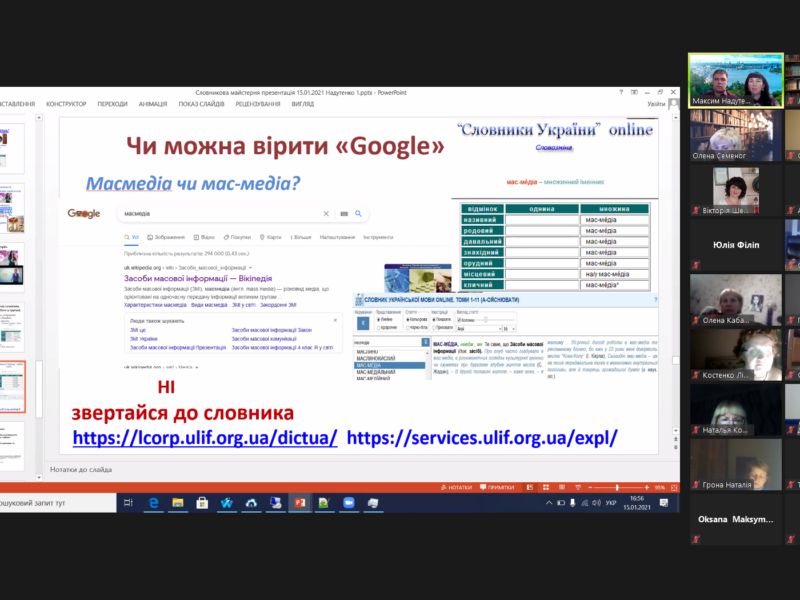Open File Explorer from the taskbar
This screenshot has width=800, height=600.
[x=178, y=502]
